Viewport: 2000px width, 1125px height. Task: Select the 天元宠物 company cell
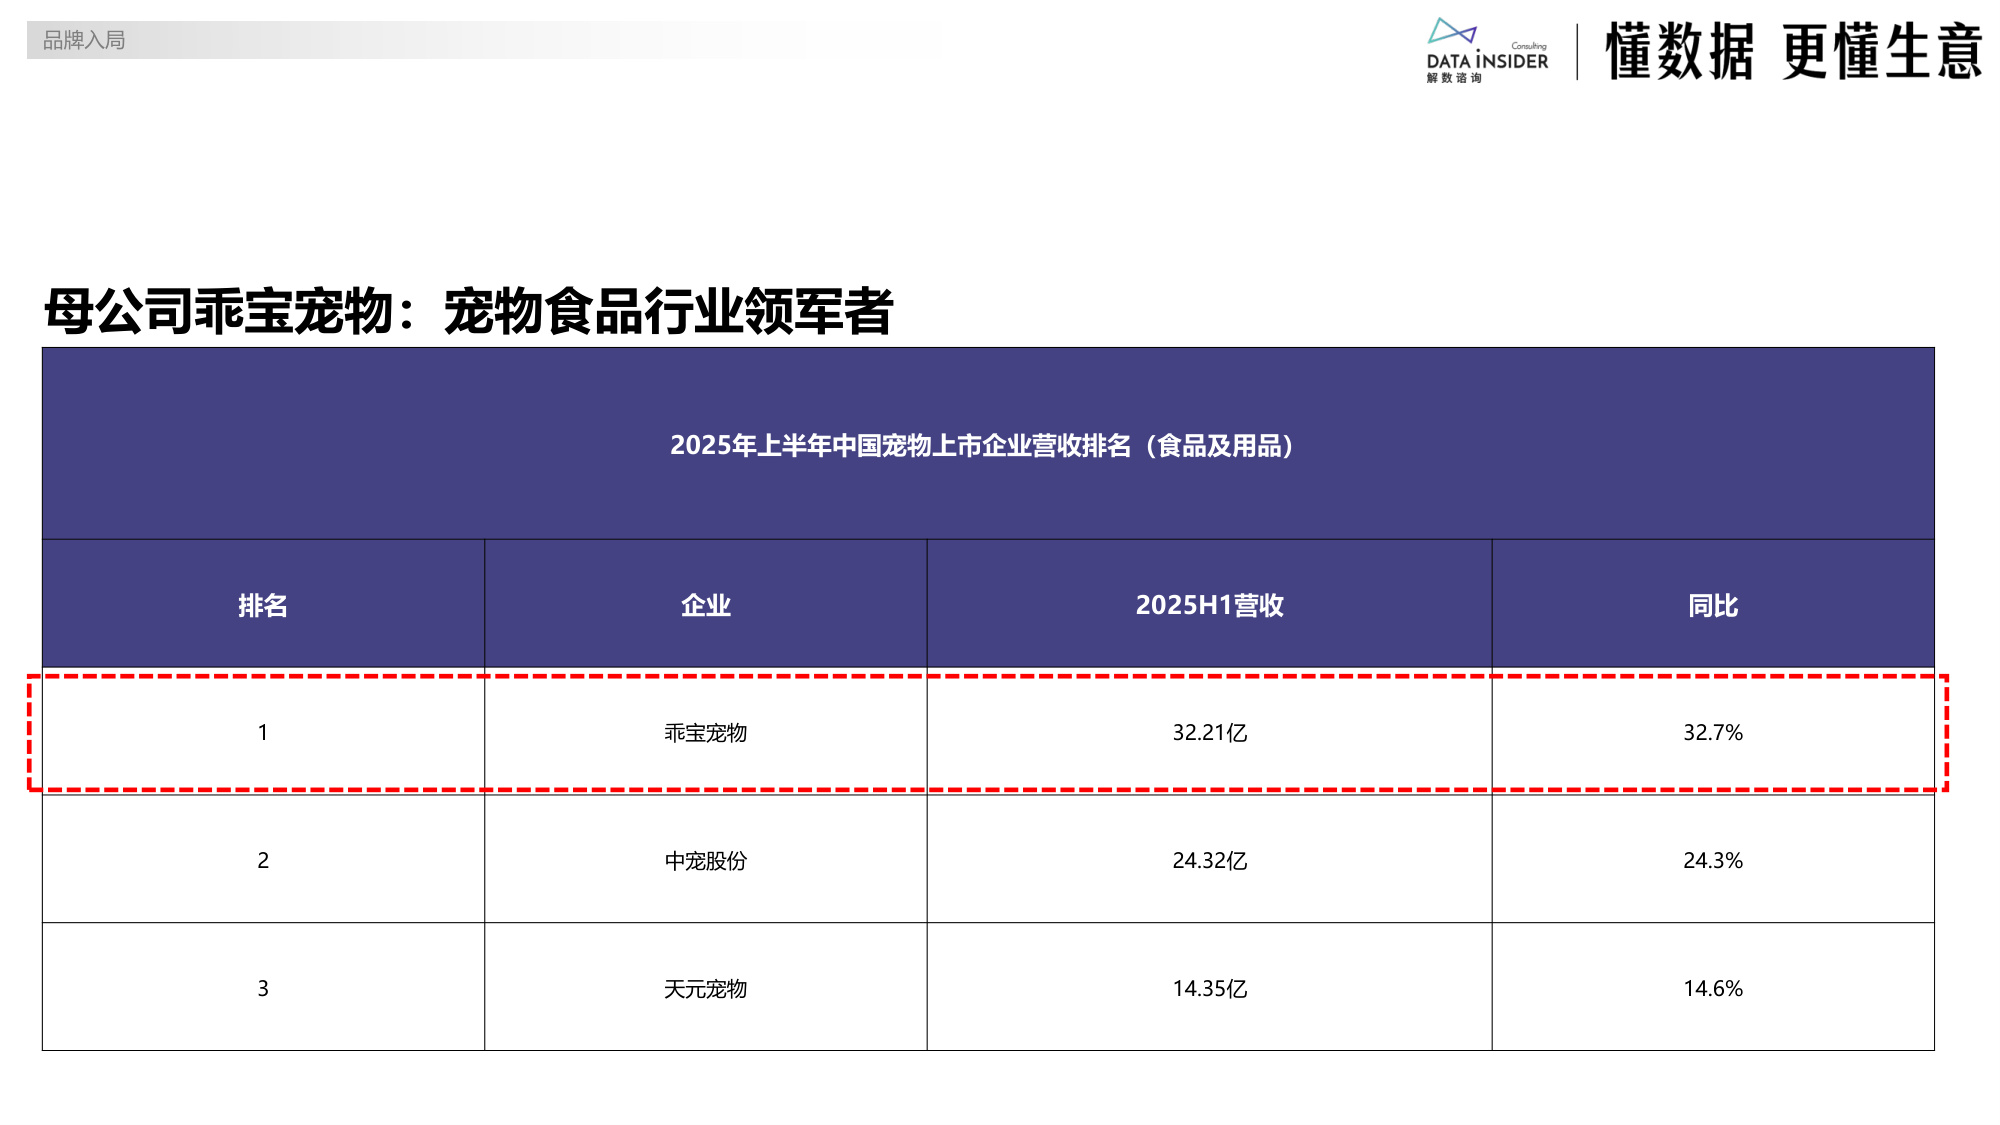(x=705, y=989)
